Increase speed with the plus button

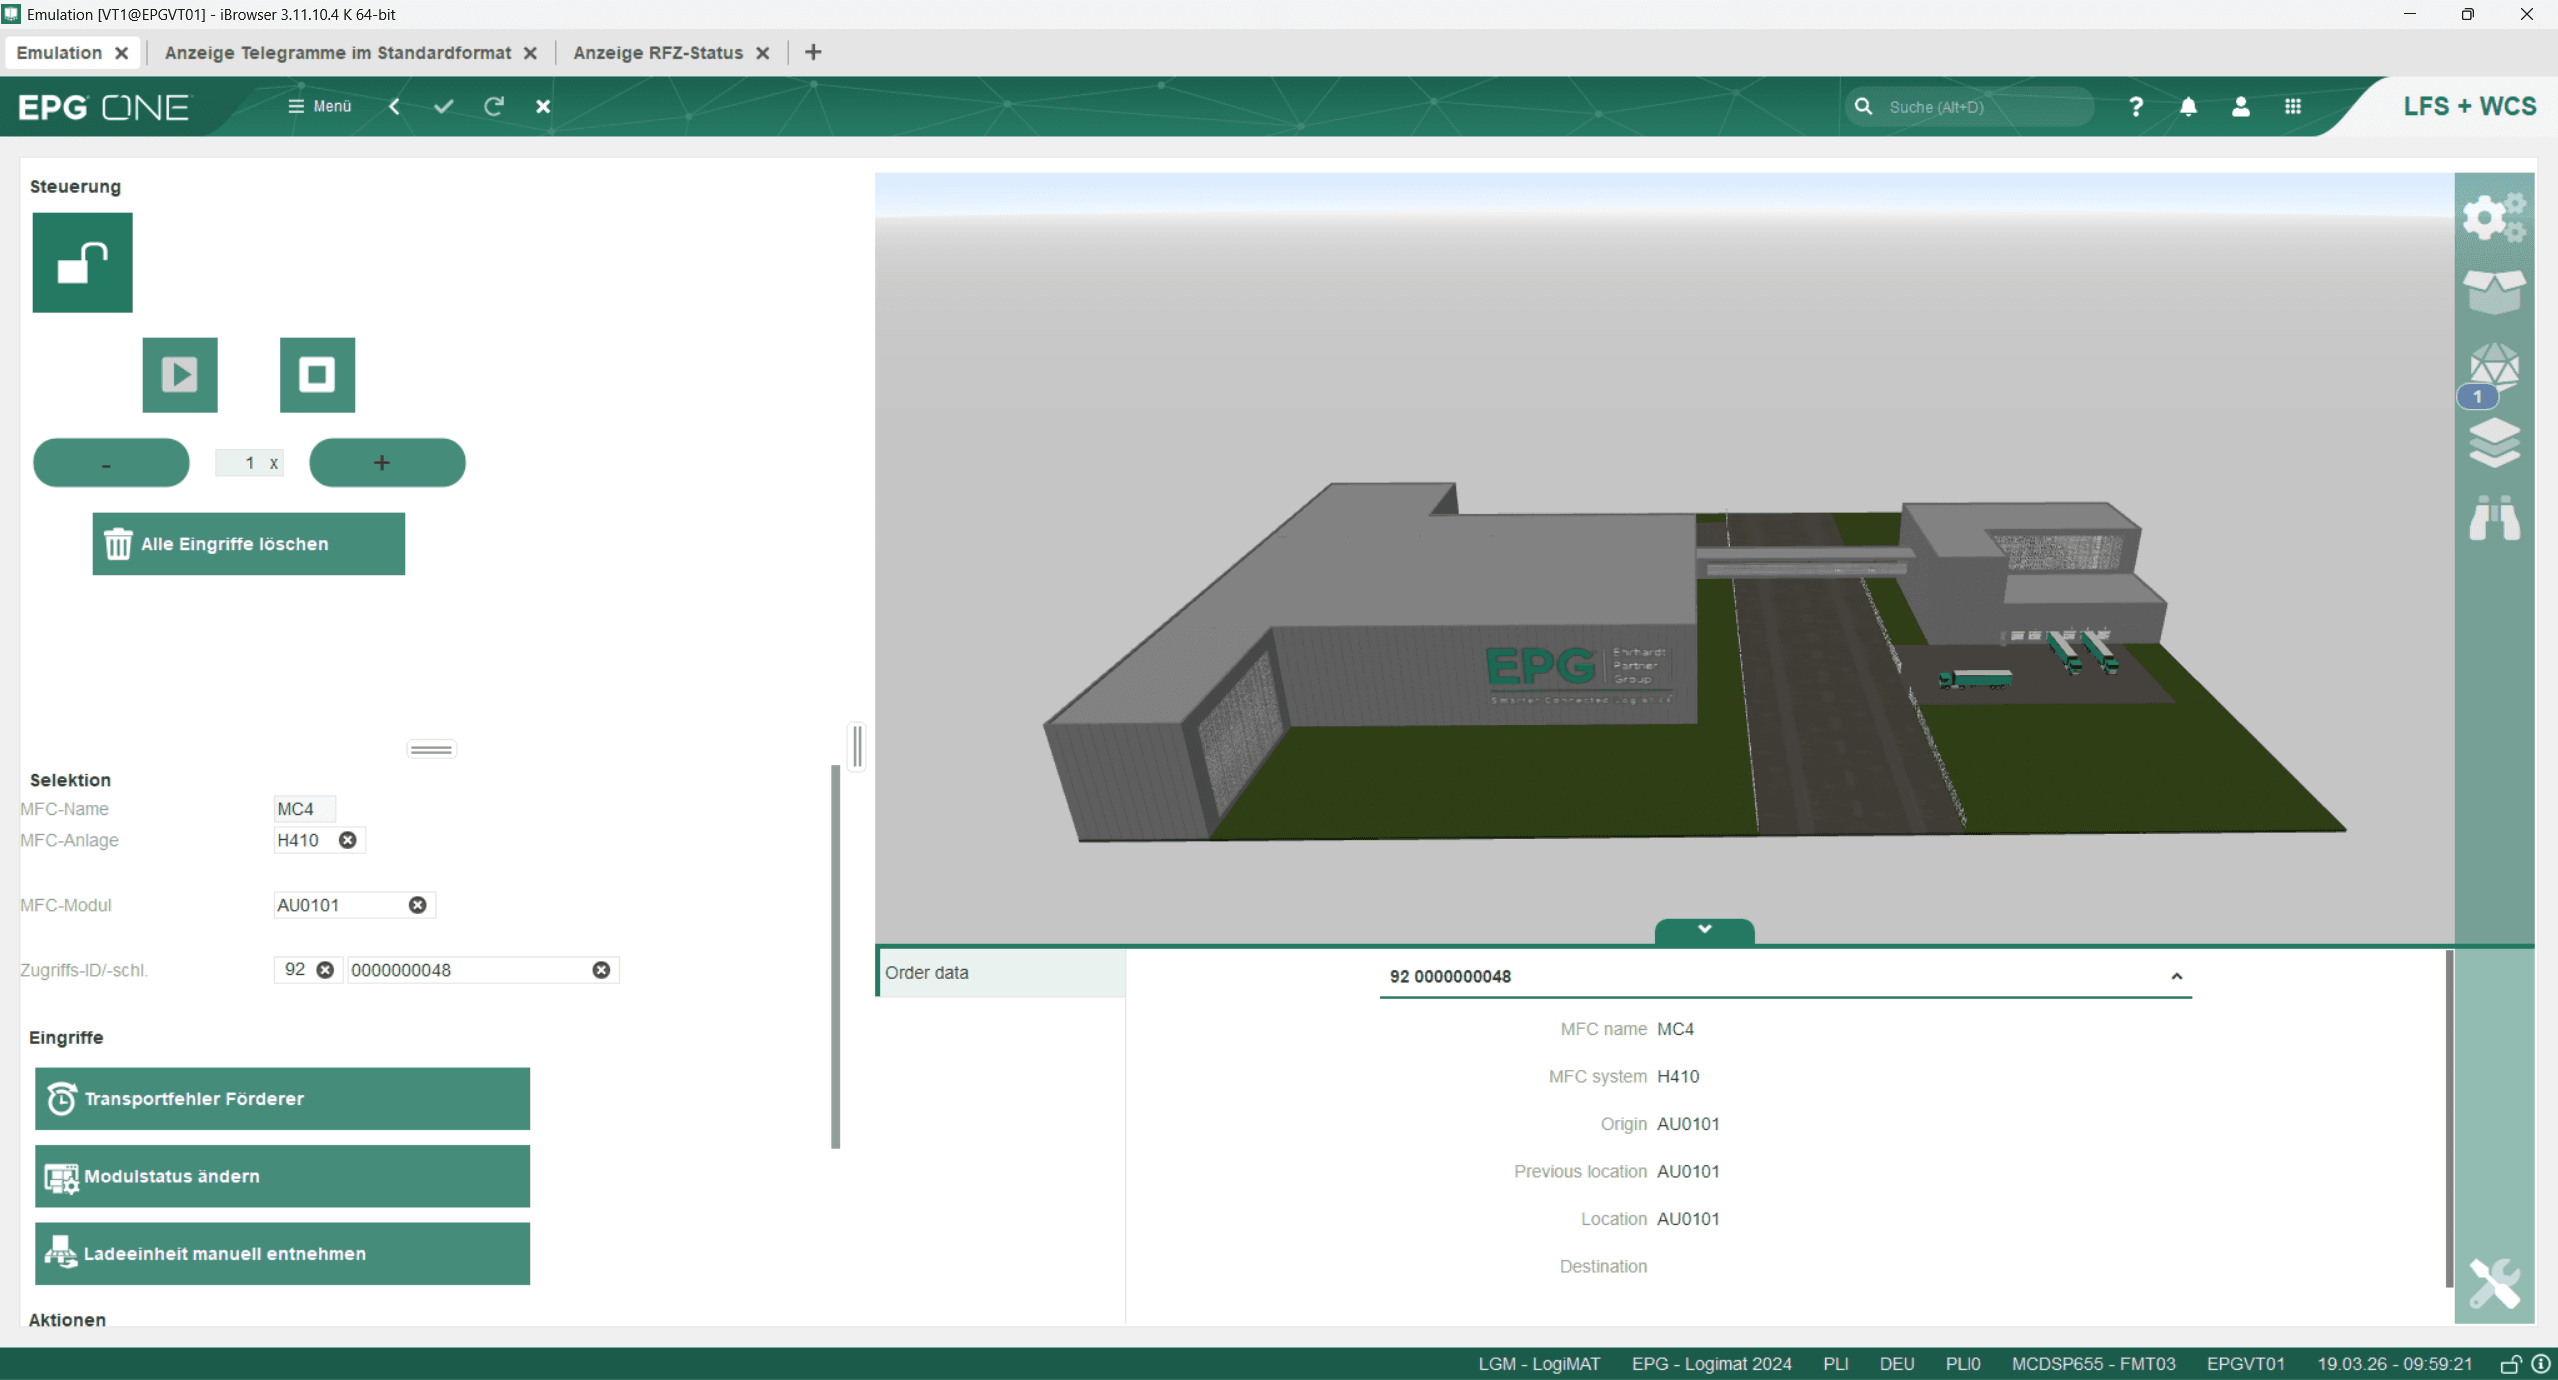pyautogui.click(x=387, y=463)
